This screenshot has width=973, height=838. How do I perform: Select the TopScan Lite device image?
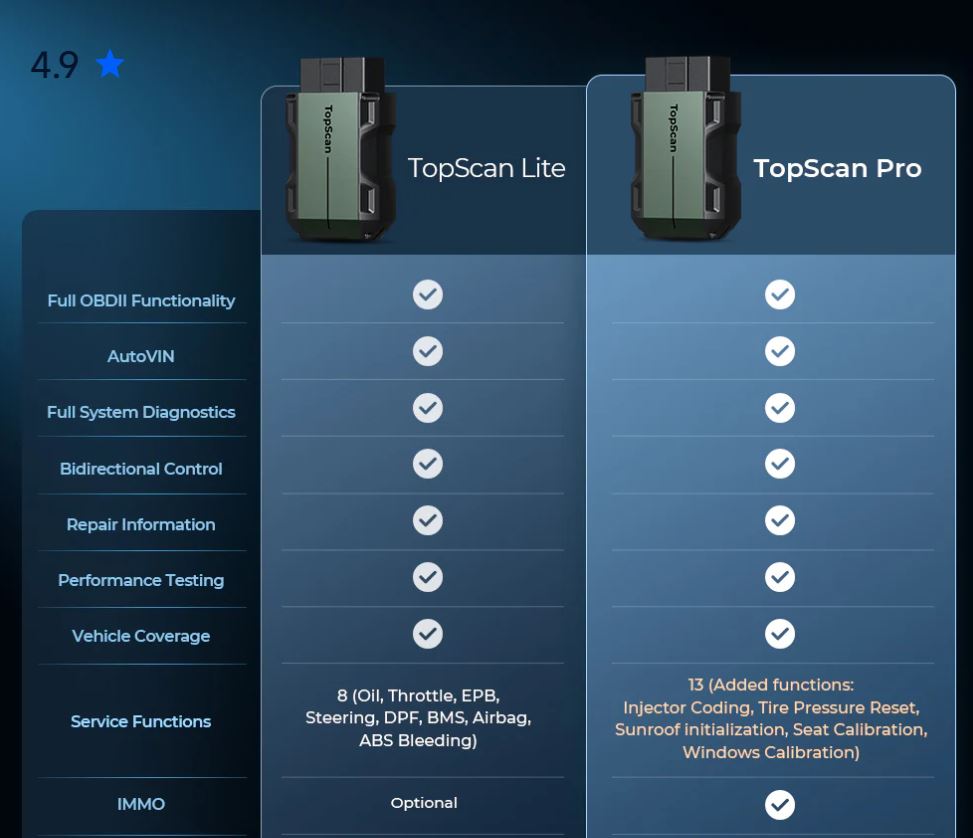click(340, 149)
